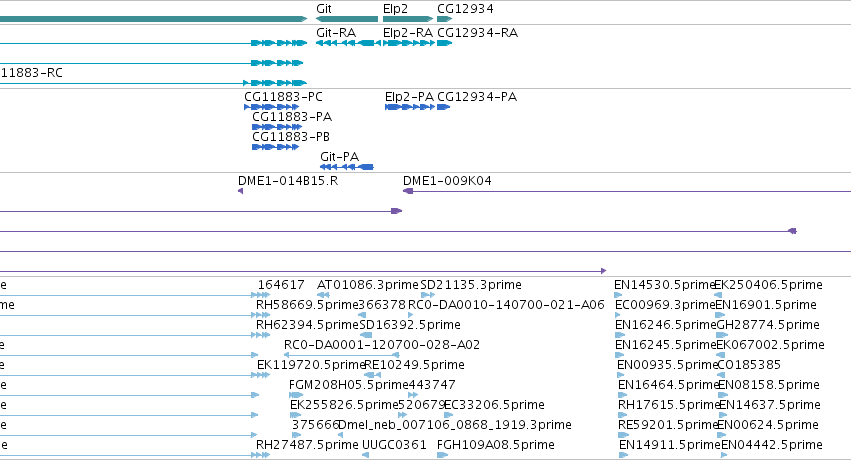Select the Git gene label
Image resolution: width=851 pixels, height=460 pixels.
(x=323, y=9)
